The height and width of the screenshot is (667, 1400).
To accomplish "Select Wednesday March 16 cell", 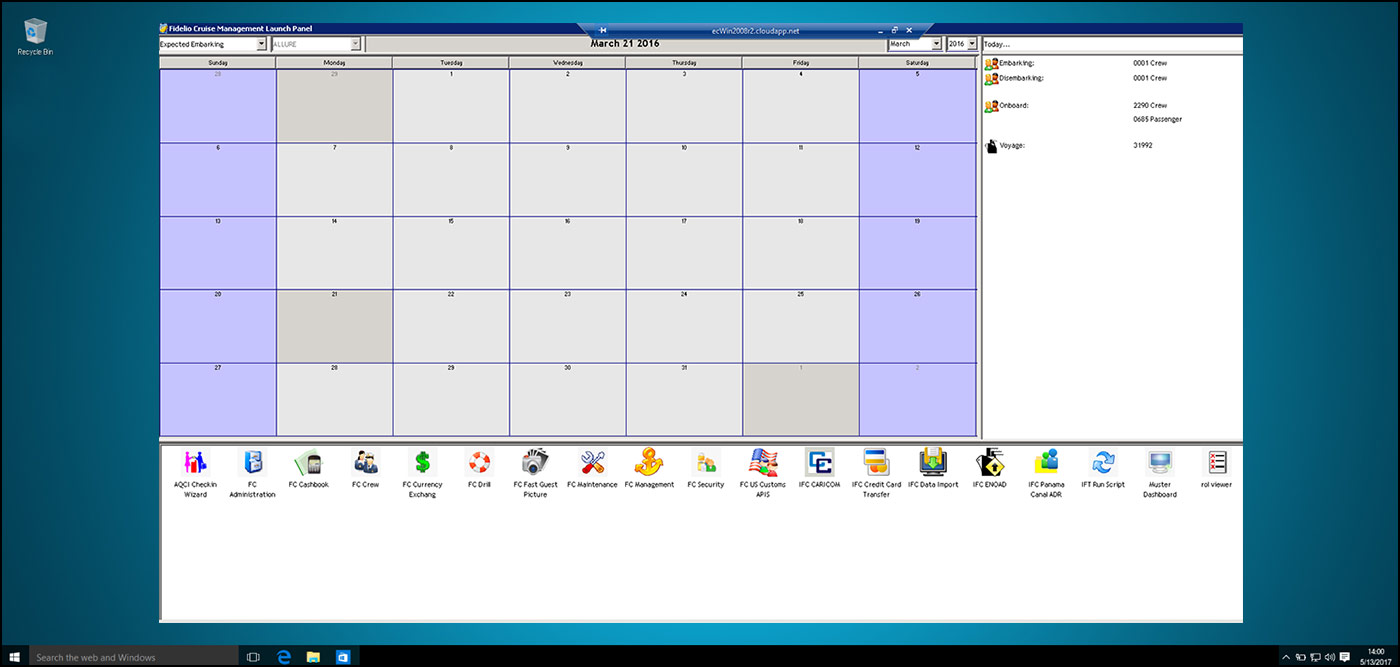I will click(x=567, y=253).
